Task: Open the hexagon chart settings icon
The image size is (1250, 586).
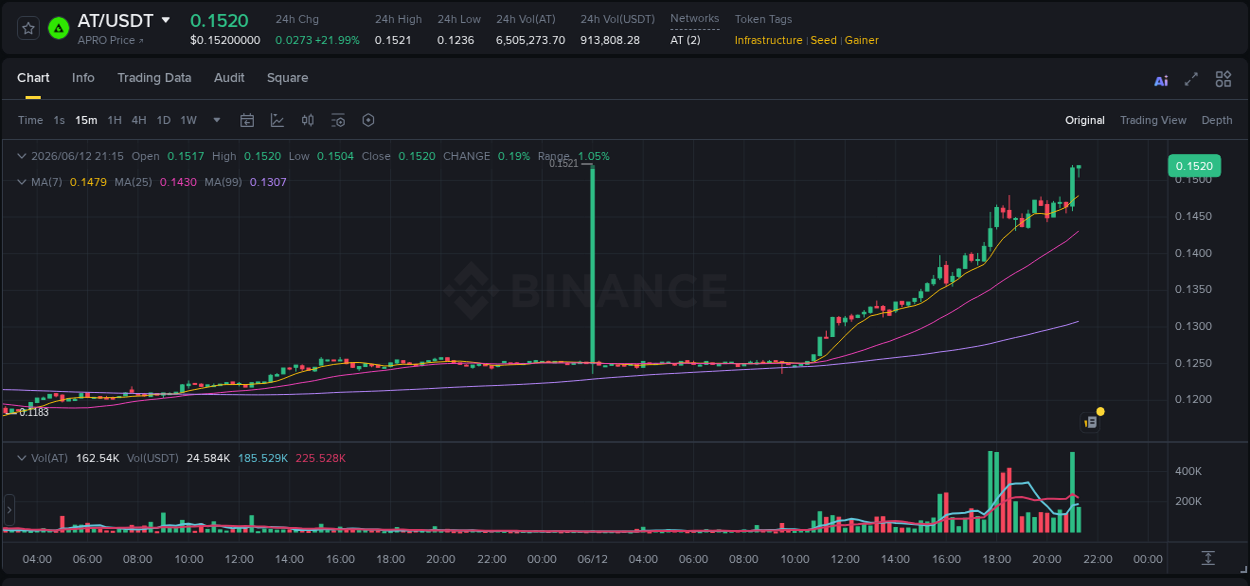Action: [x=368, y=120]
